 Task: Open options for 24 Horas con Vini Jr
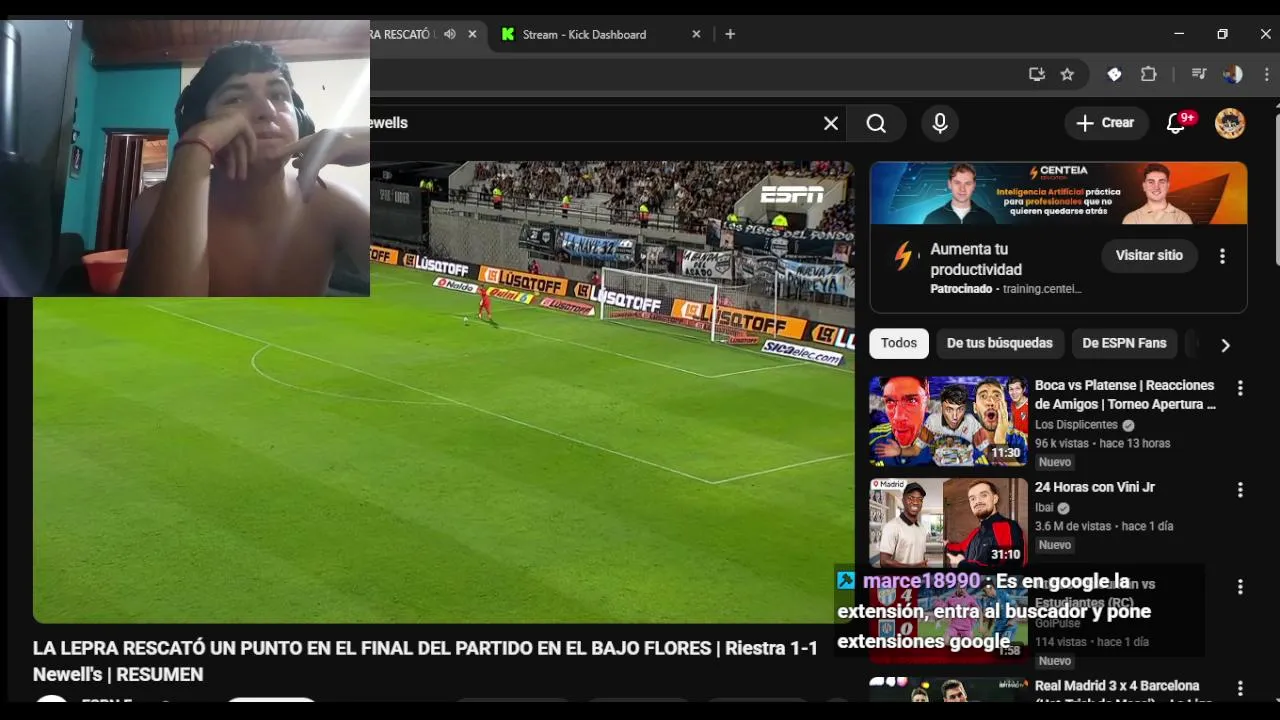(x=1240, y=490)
